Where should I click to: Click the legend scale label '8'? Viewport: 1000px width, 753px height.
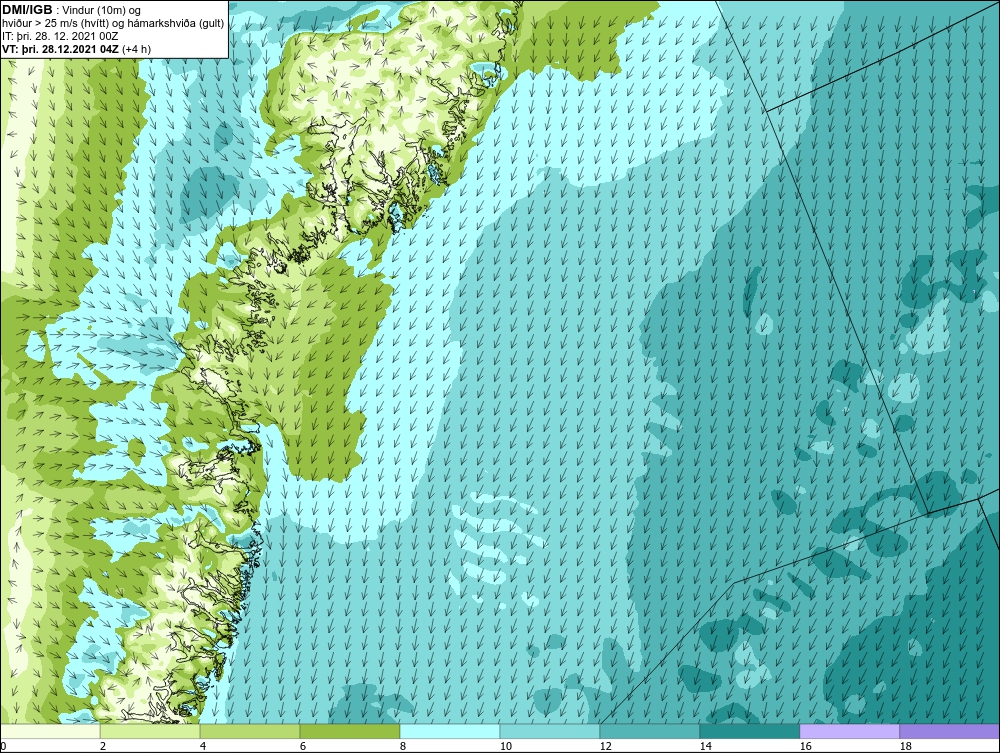coord(403,746)
